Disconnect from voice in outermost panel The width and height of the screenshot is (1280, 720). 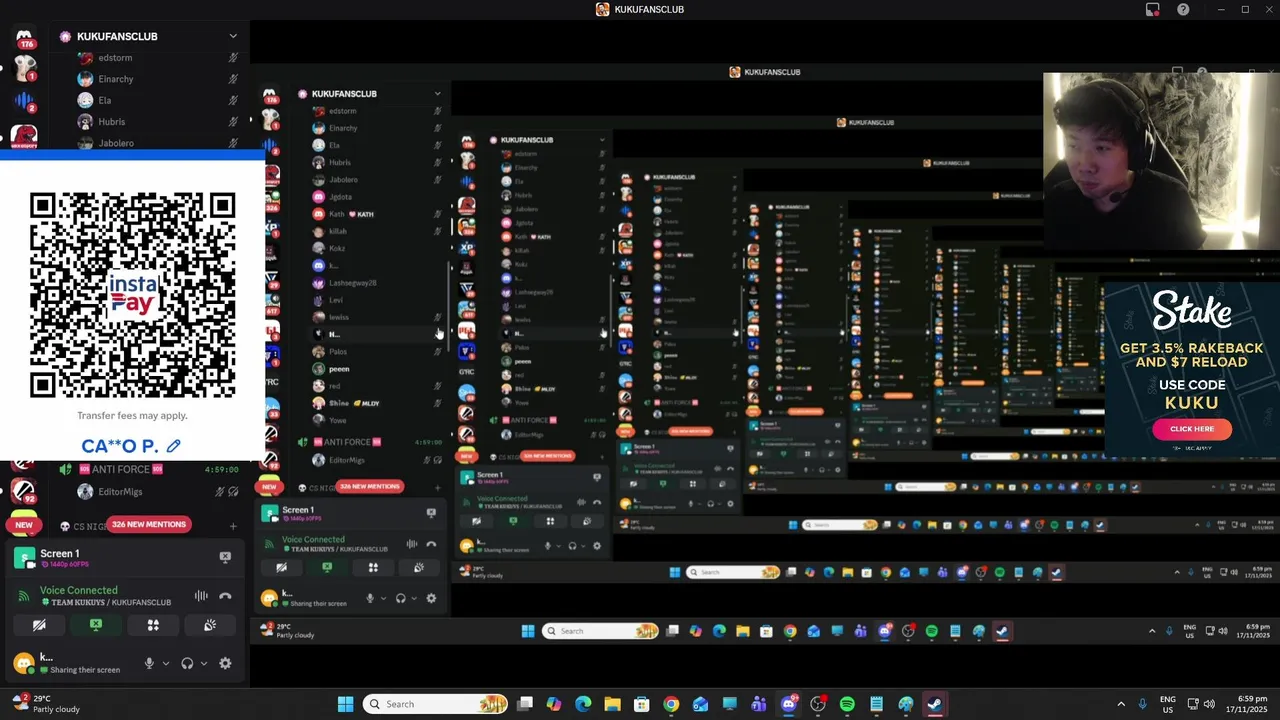coord(225,596)
